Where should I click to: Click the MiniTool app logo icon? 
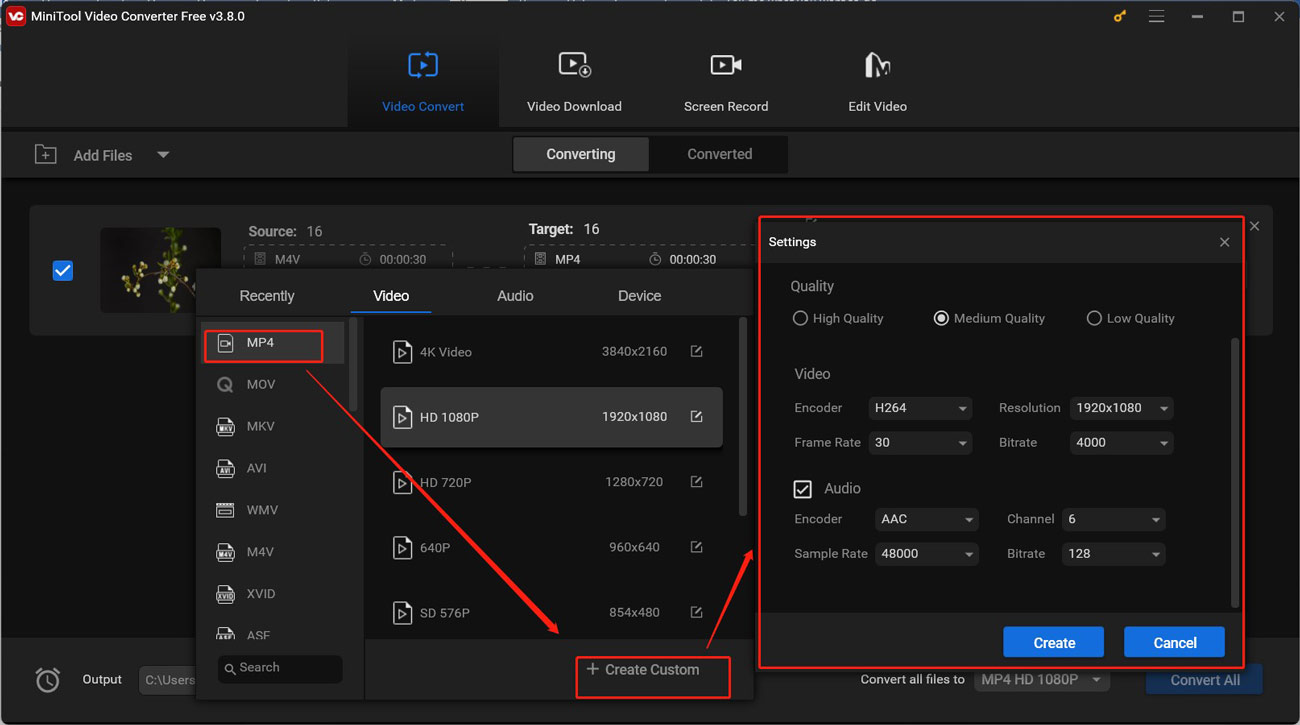pos(15,16)
